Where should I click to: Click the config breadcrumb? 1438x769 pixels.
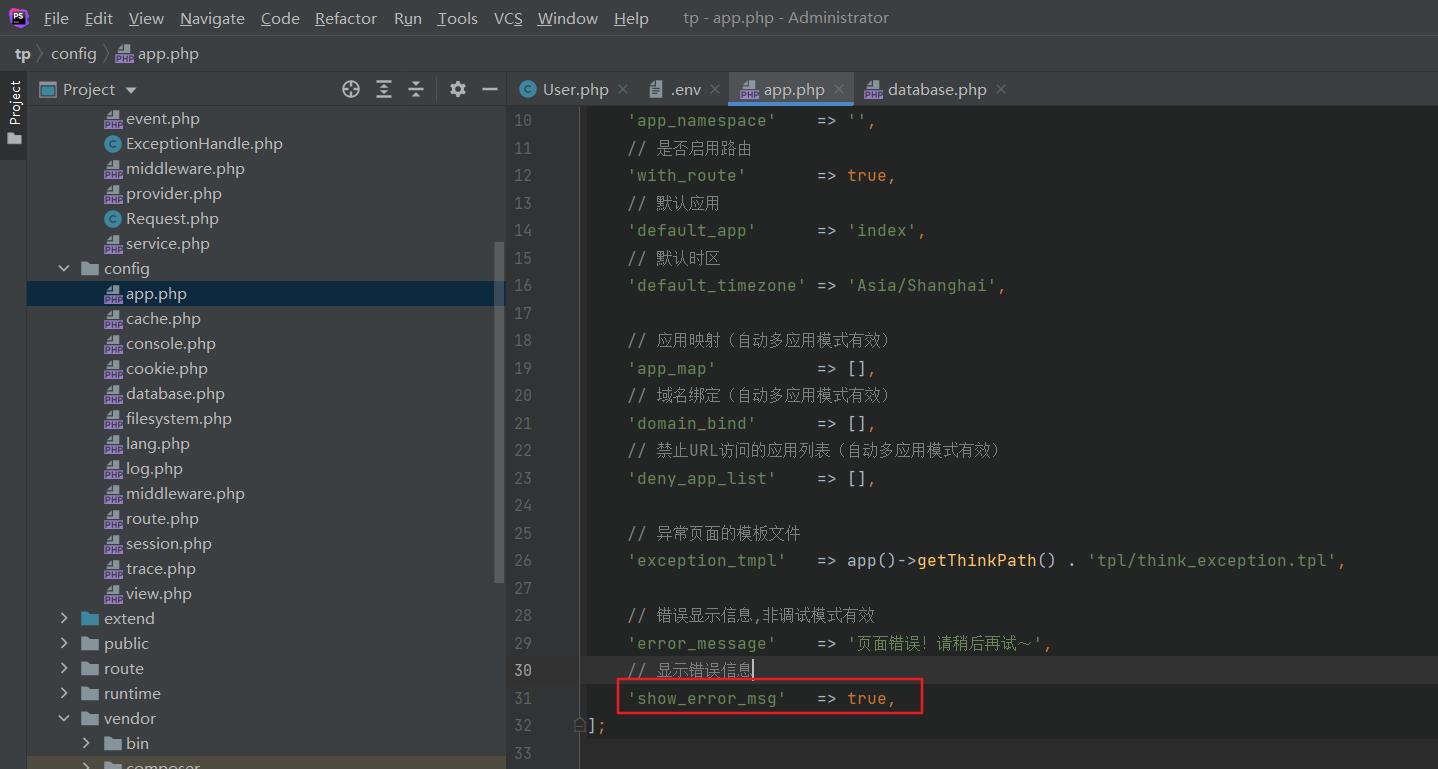tap(74, 54)
